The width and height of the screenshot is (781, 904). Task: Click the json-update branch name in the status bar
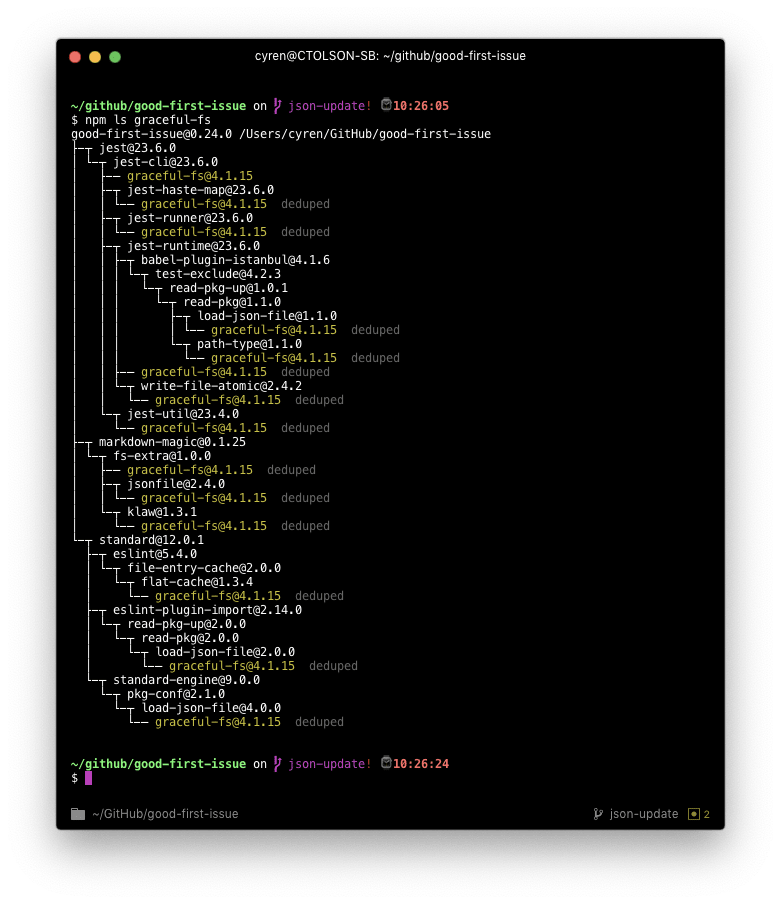[644, 813]
